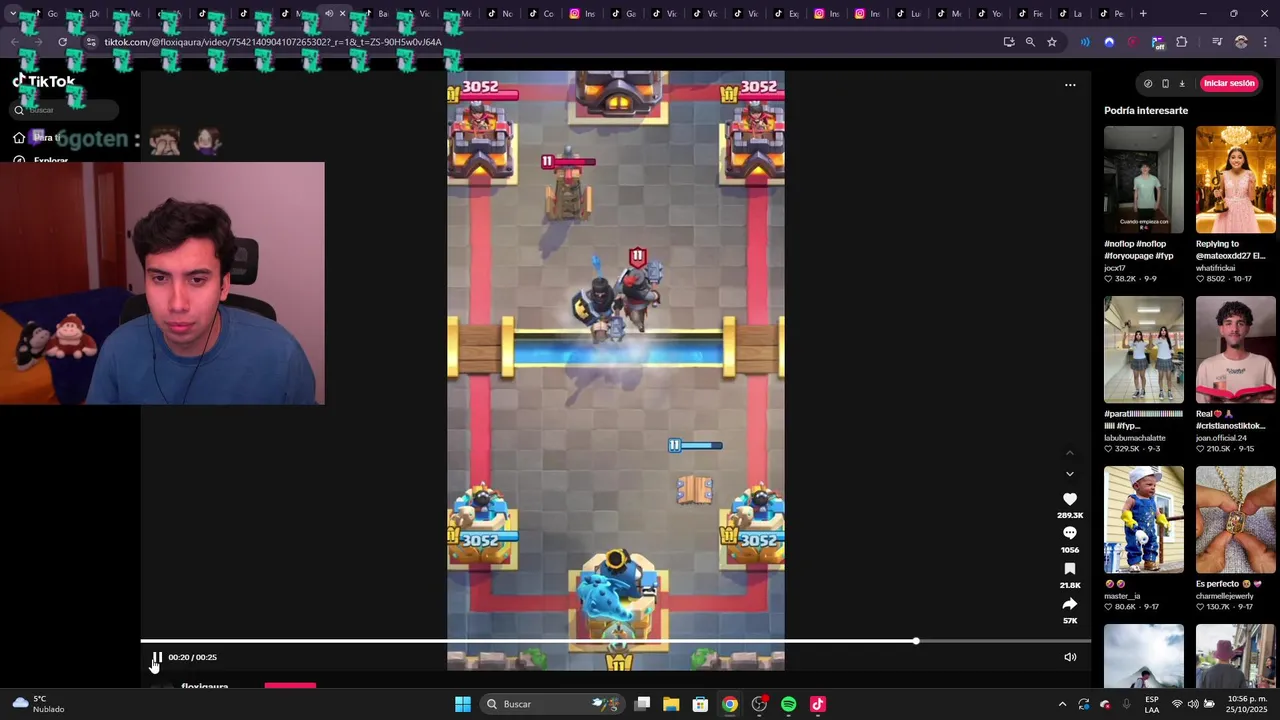Image resolution: width=1280 pixels, height=720 pixels.
Task: Switch to the 'La' TikTok tab
Action: point(1071,14)
